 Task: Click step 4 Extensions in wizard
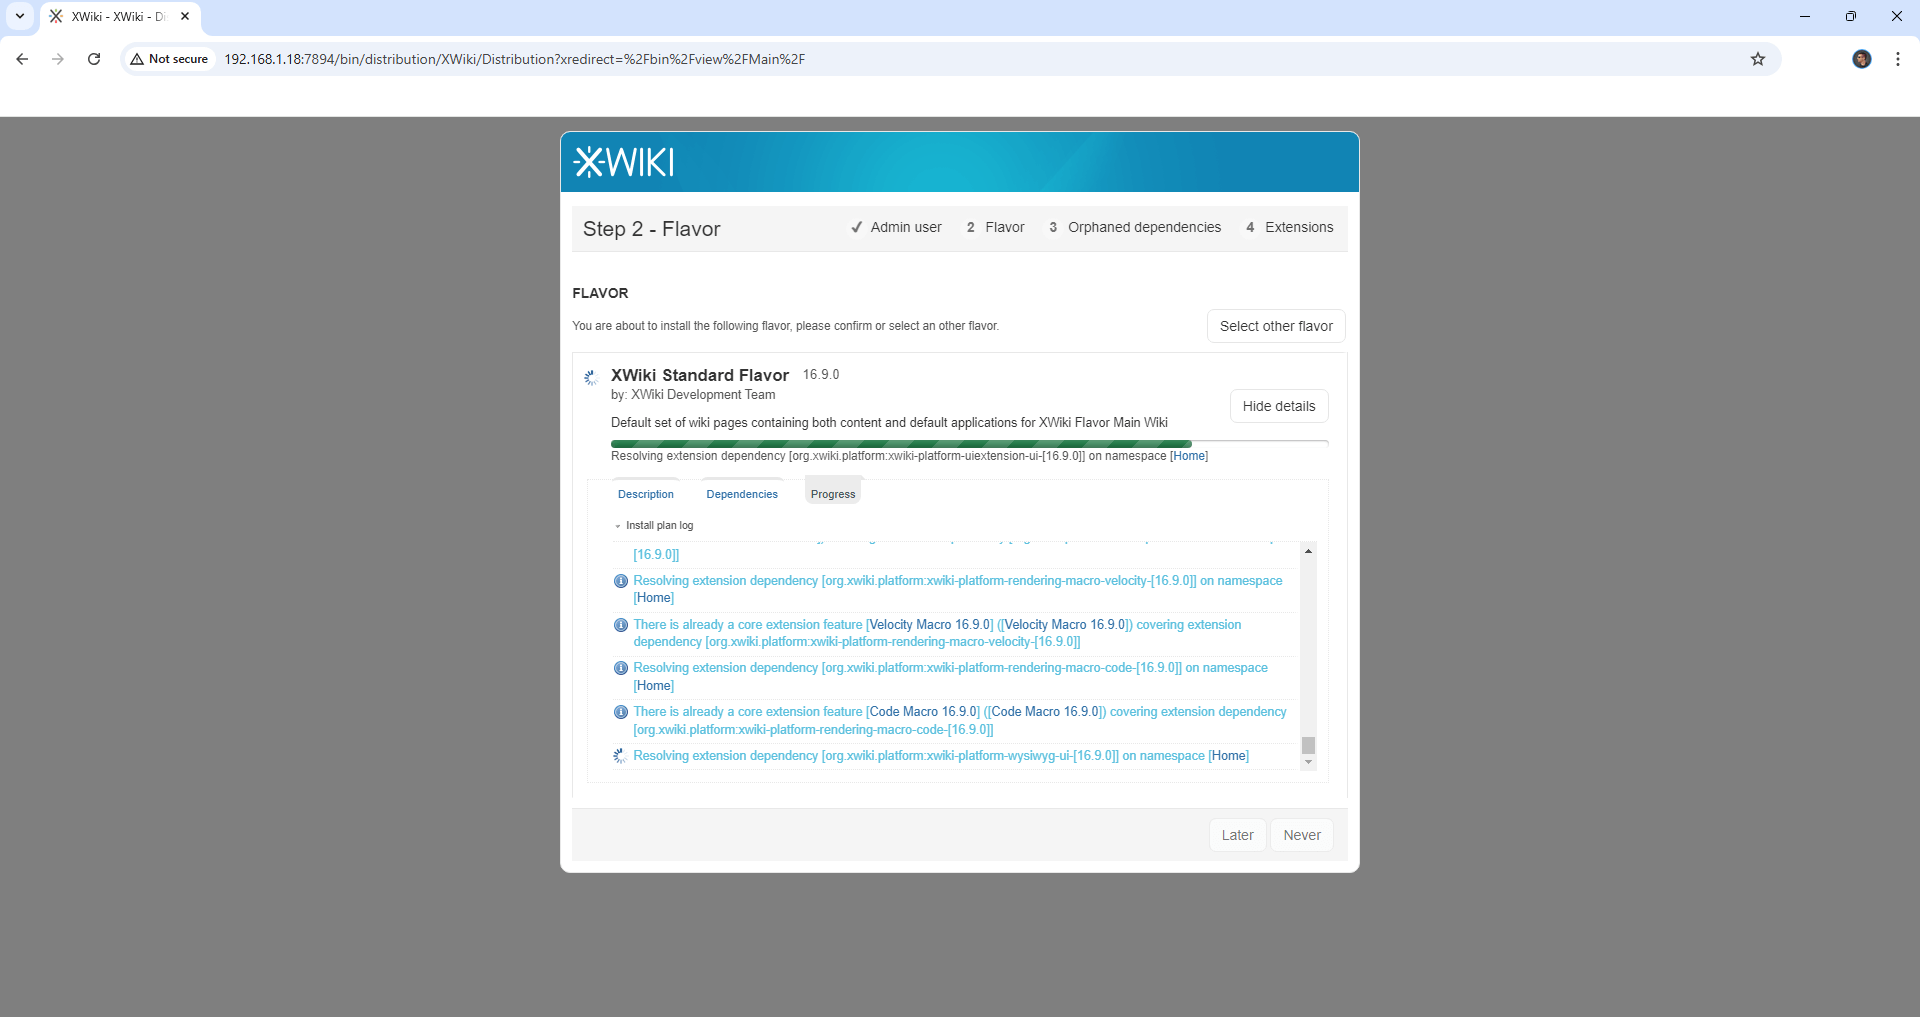click(1289, 227)
